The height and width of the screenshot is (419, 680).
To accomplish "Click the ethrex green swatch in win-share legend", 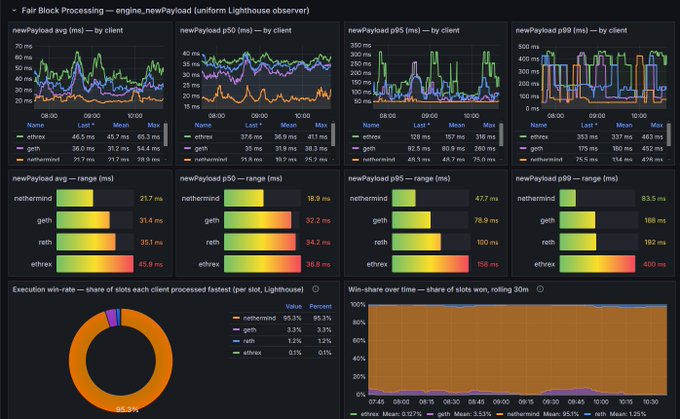I will tap(353, 414).
